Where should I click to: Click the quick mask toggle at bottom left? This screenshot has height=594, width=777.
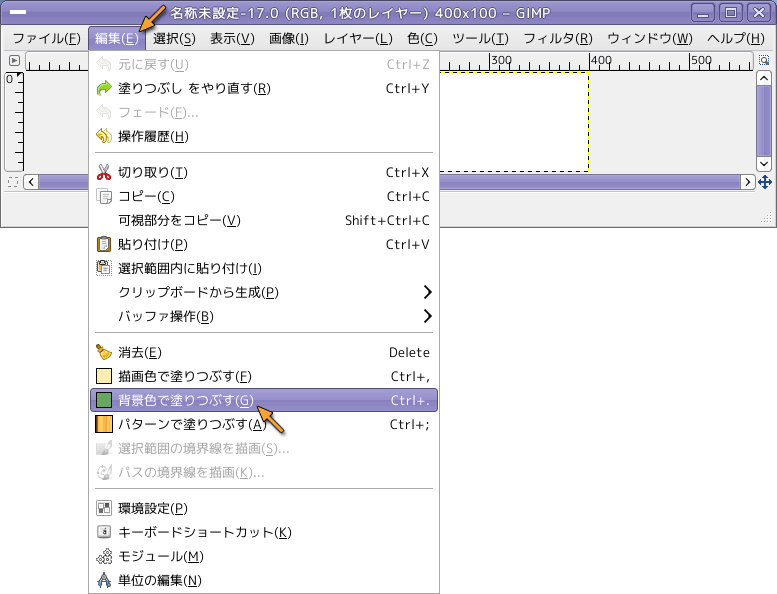coord(13,182)
